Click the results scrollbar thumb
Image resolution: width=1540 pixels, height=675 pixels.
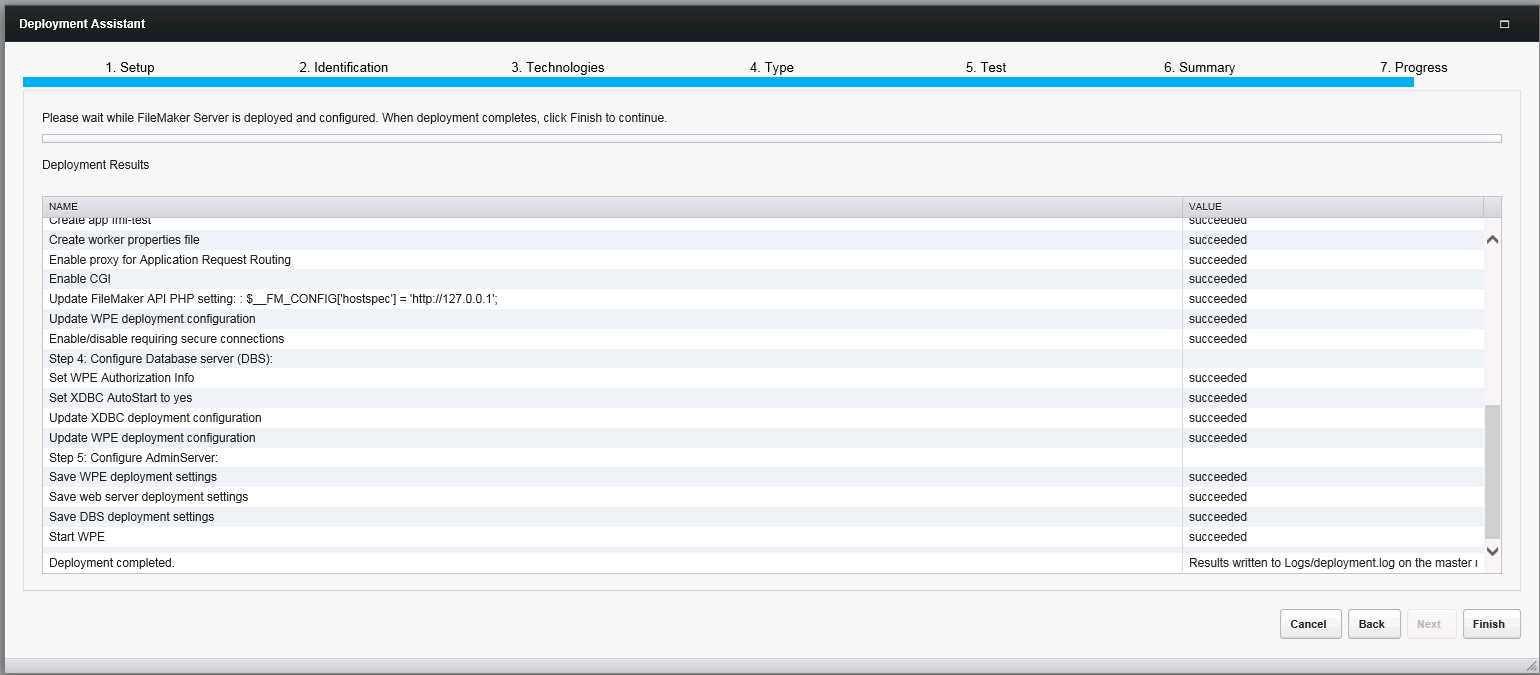1493,472
